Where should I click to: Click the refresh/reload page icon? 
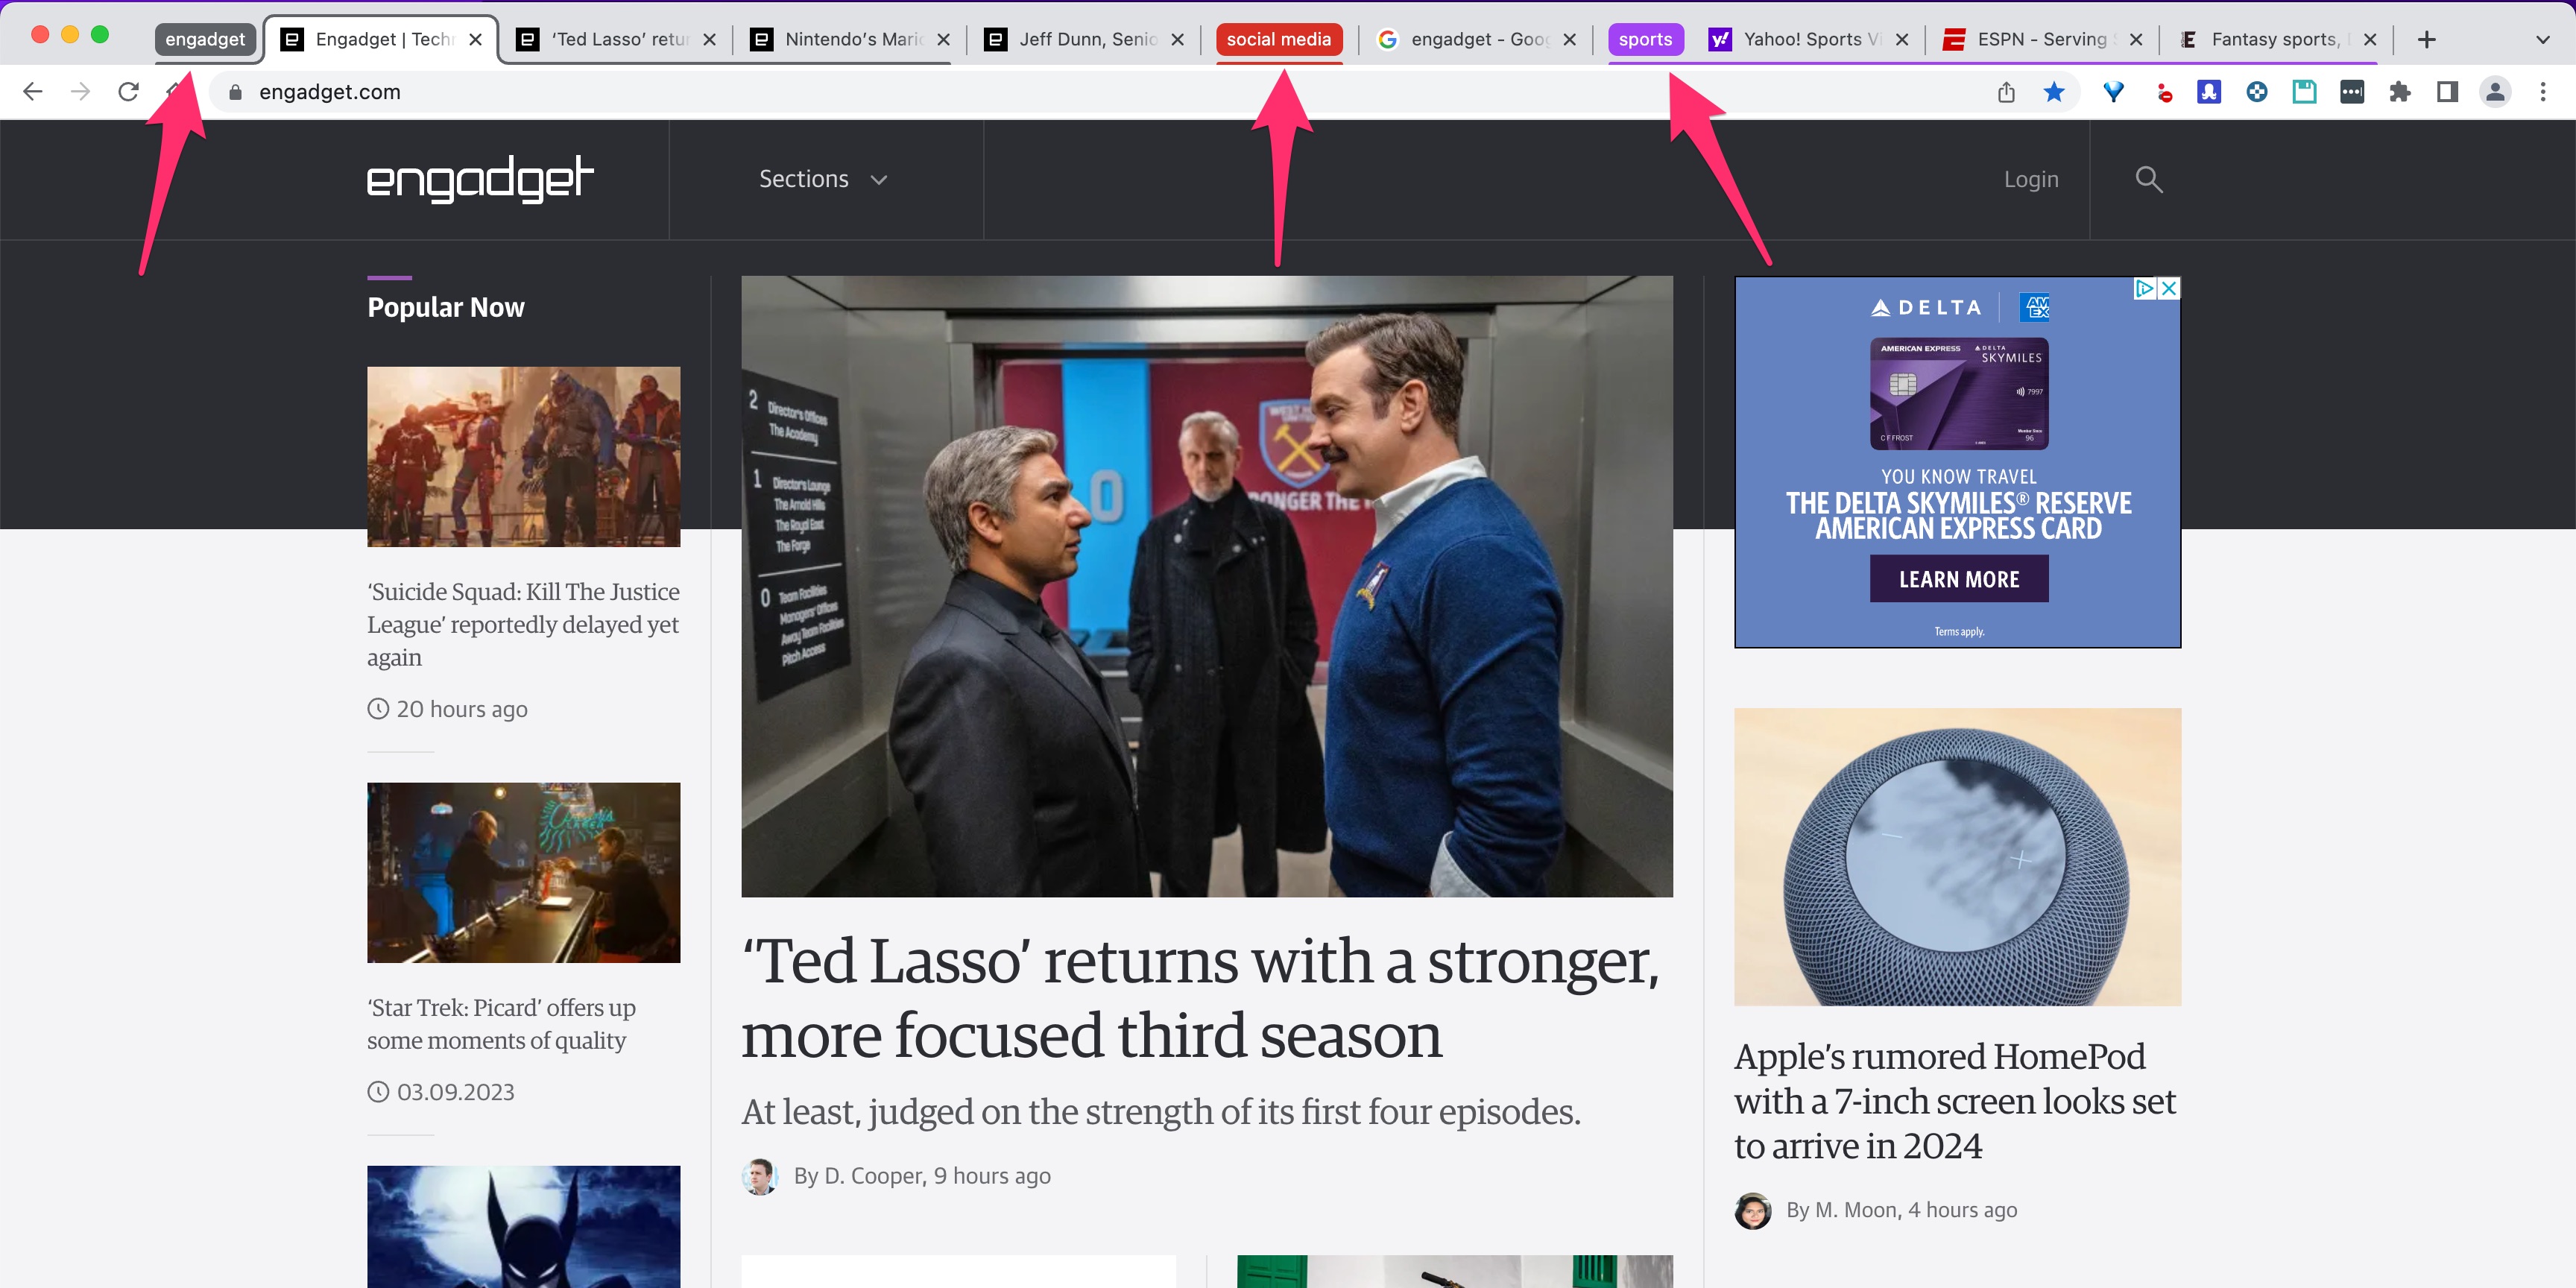(130, 92)
